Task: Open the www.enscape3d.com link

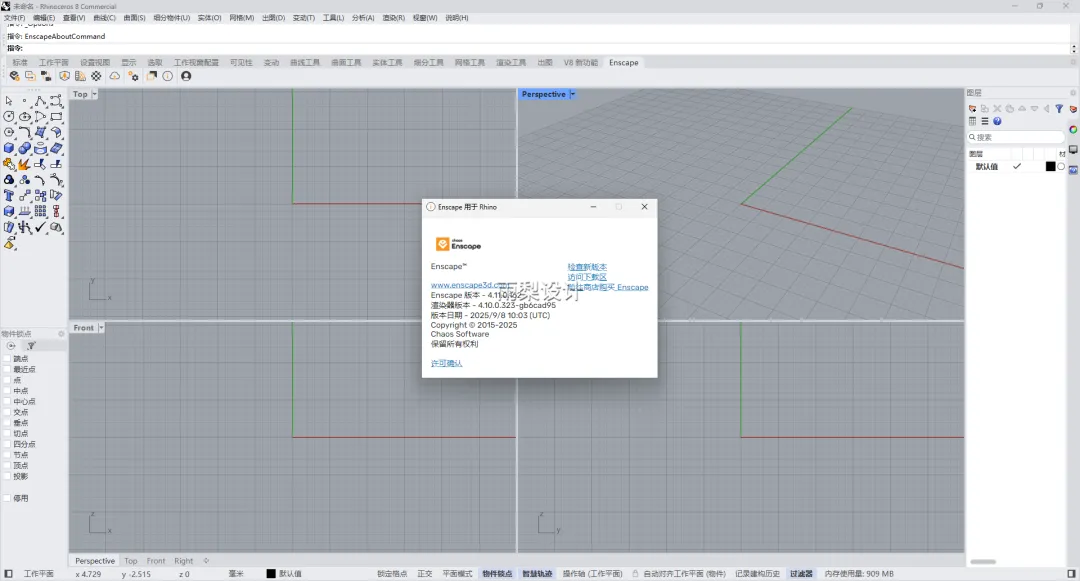Action: (x=468, y=285)
